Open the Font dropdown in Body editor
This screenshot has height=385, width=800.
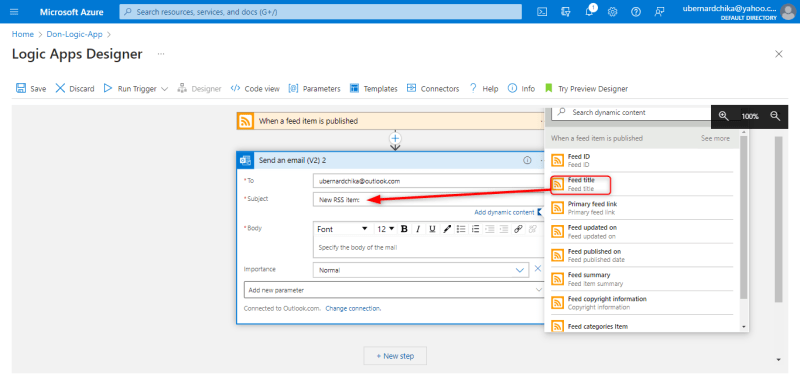pos(342,229)
